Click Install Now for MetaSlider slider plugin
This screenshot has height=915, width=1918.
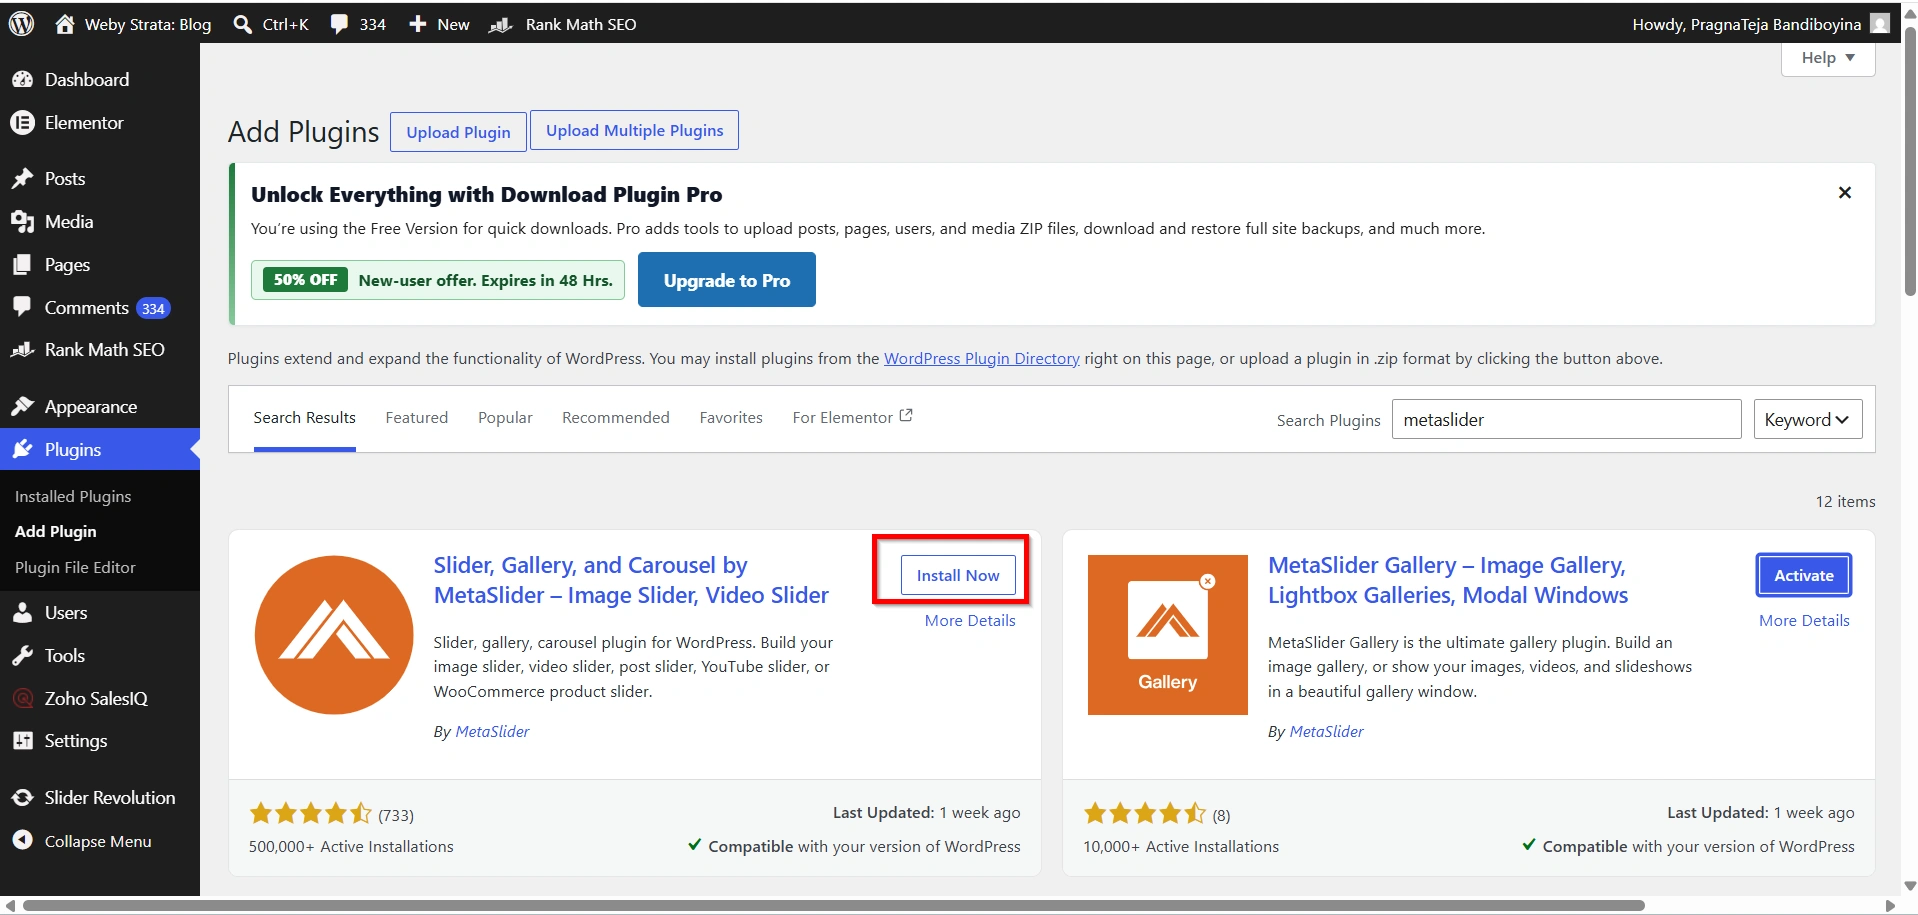tap(958, 575)
